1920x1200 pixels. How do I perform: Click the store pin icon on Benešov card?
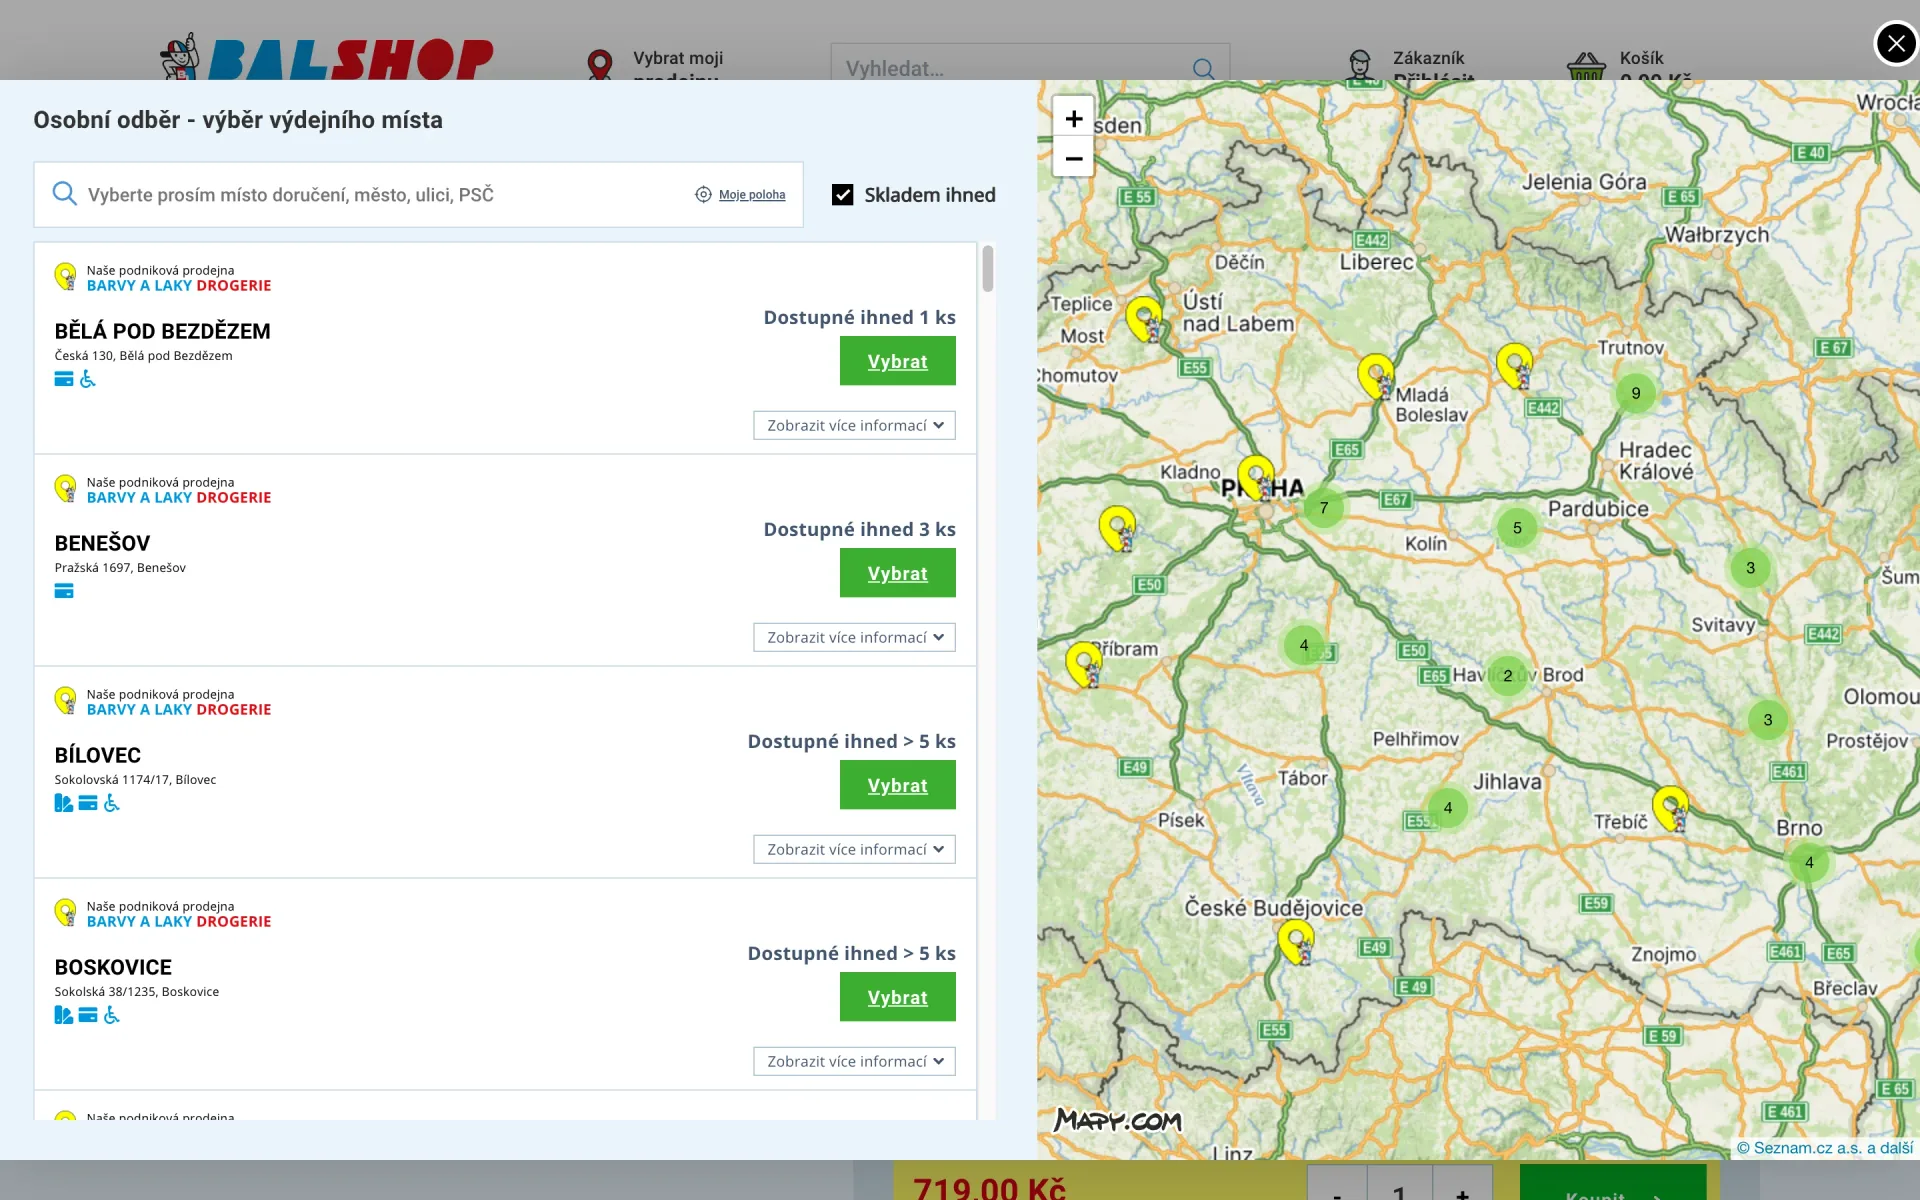click(66, 488)
